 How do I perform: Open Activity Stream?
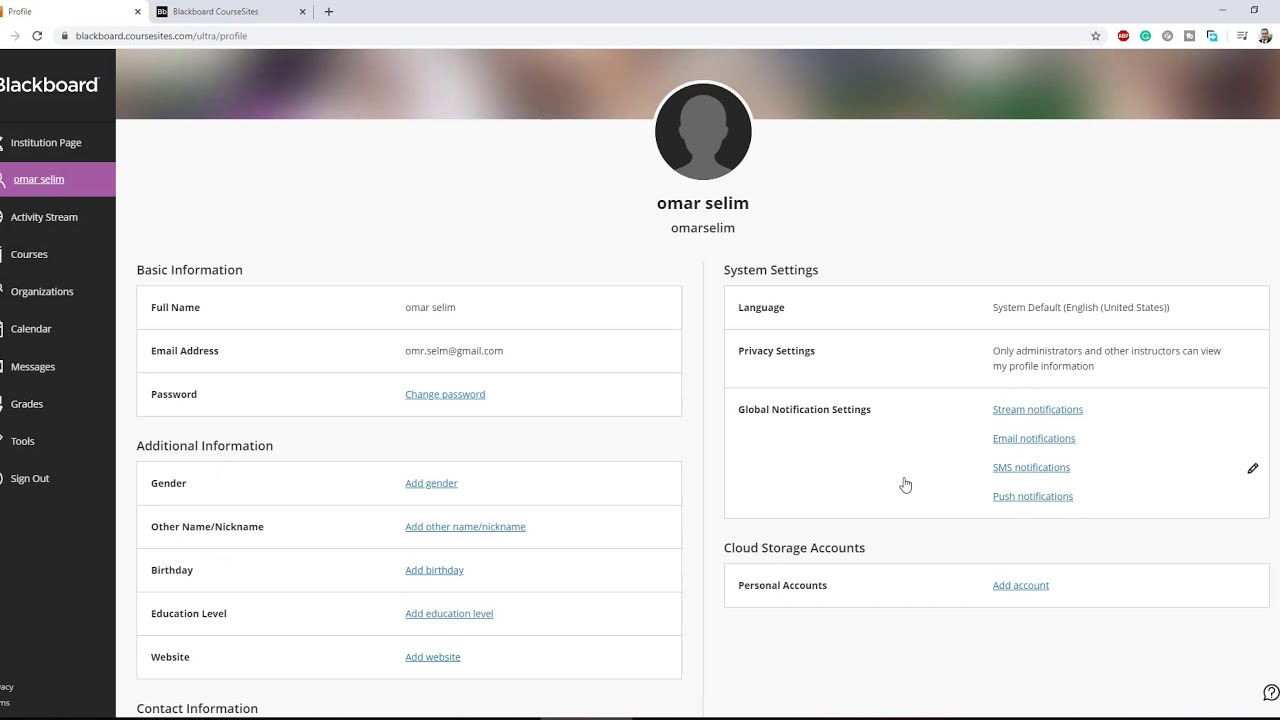tap(44, 217)
